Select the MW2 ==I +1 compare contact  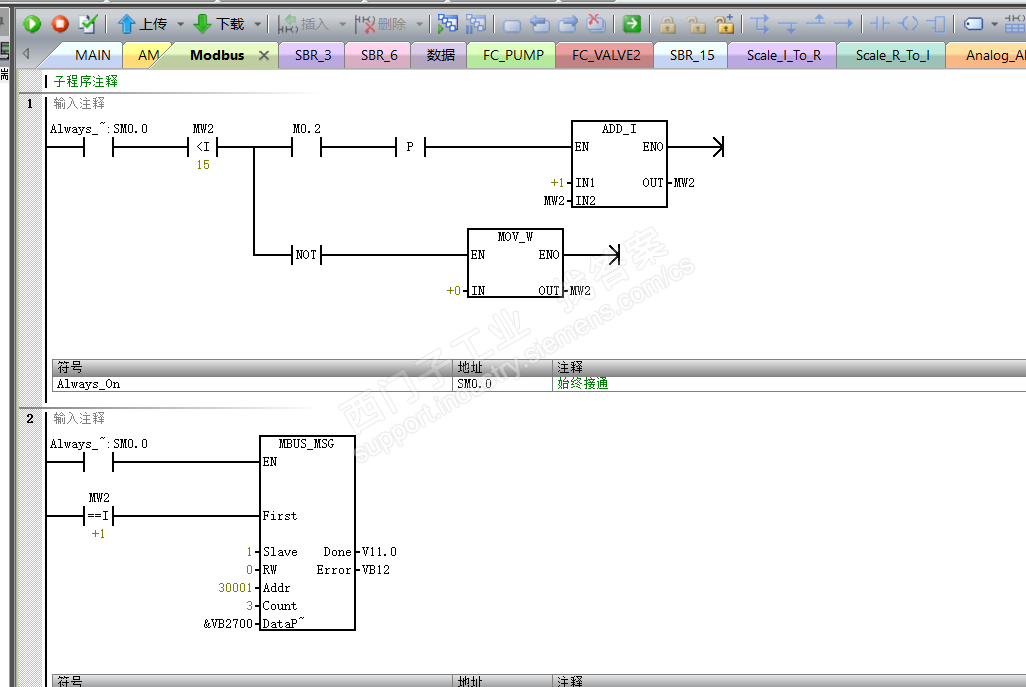[99, 516]
